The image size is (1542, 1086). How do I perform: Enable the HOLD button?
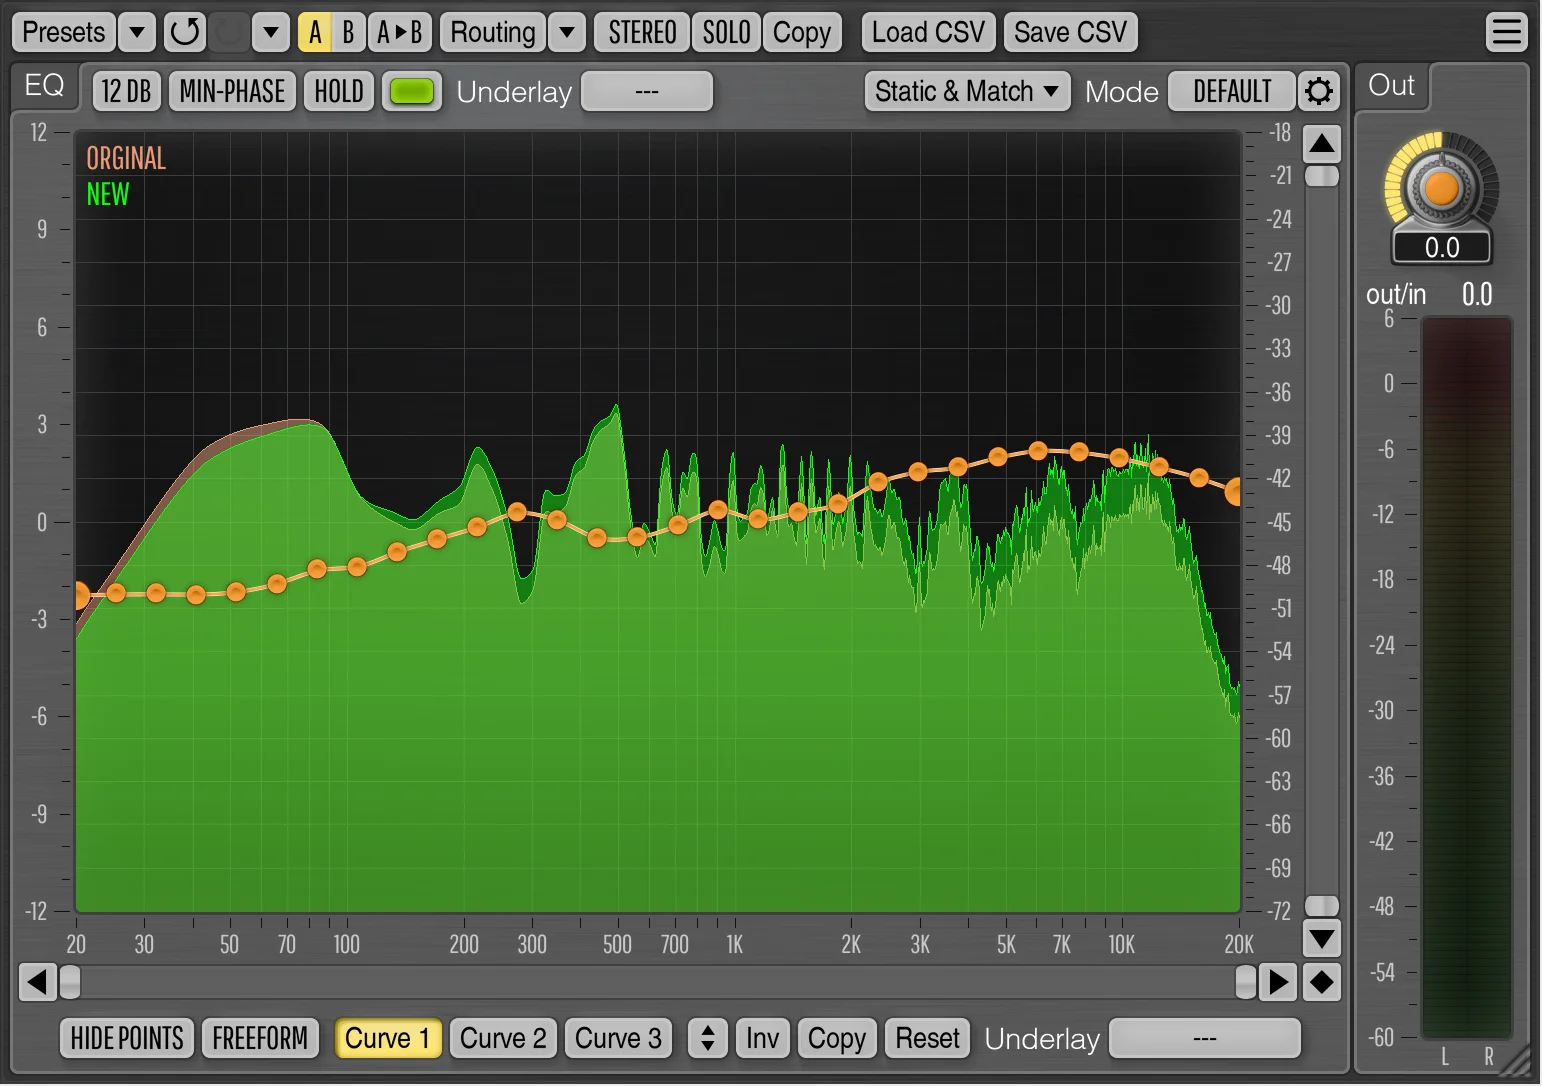(x=339, y=91)
